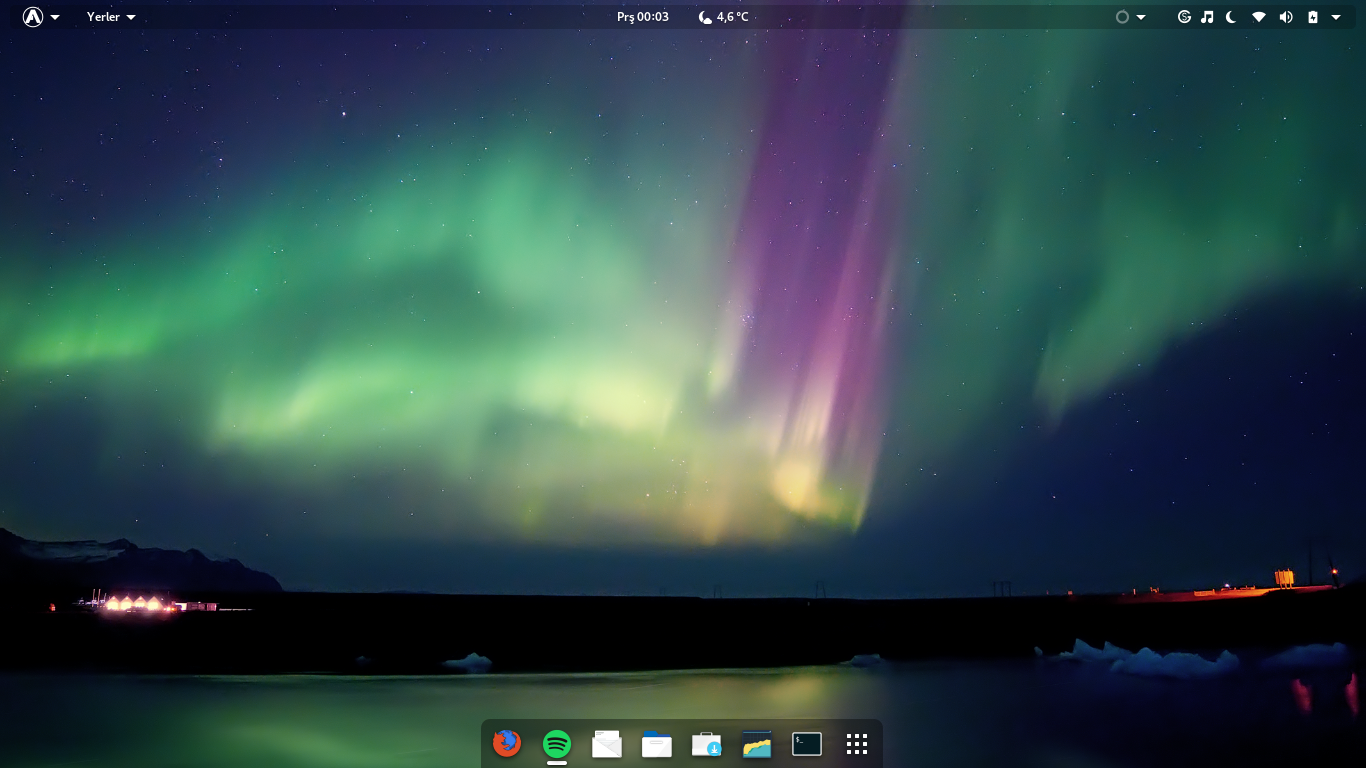Screen dimensions: 1366x768
Task: Click the battery charging indicator
Action: click(x=1313, y=17)
